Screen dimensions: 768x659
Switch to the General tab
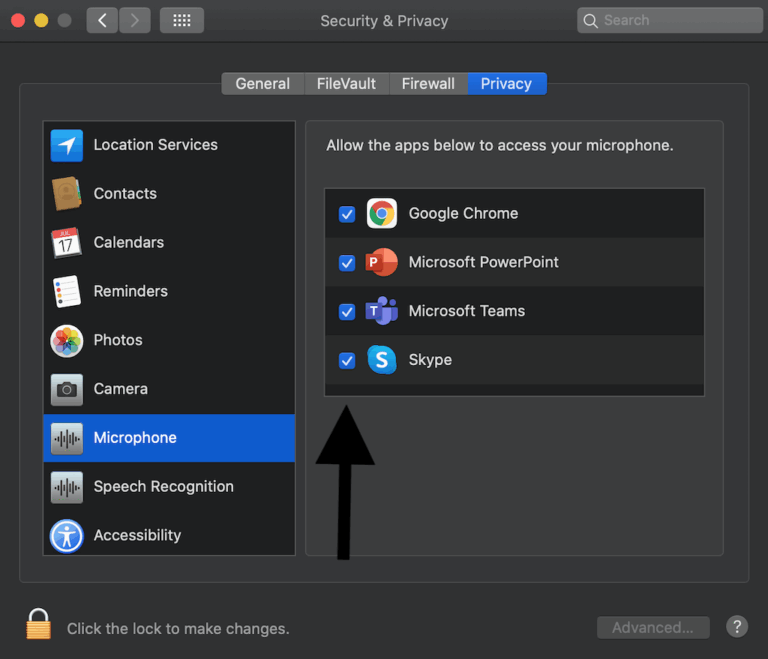pyautogui.click(x=263, y=84)
